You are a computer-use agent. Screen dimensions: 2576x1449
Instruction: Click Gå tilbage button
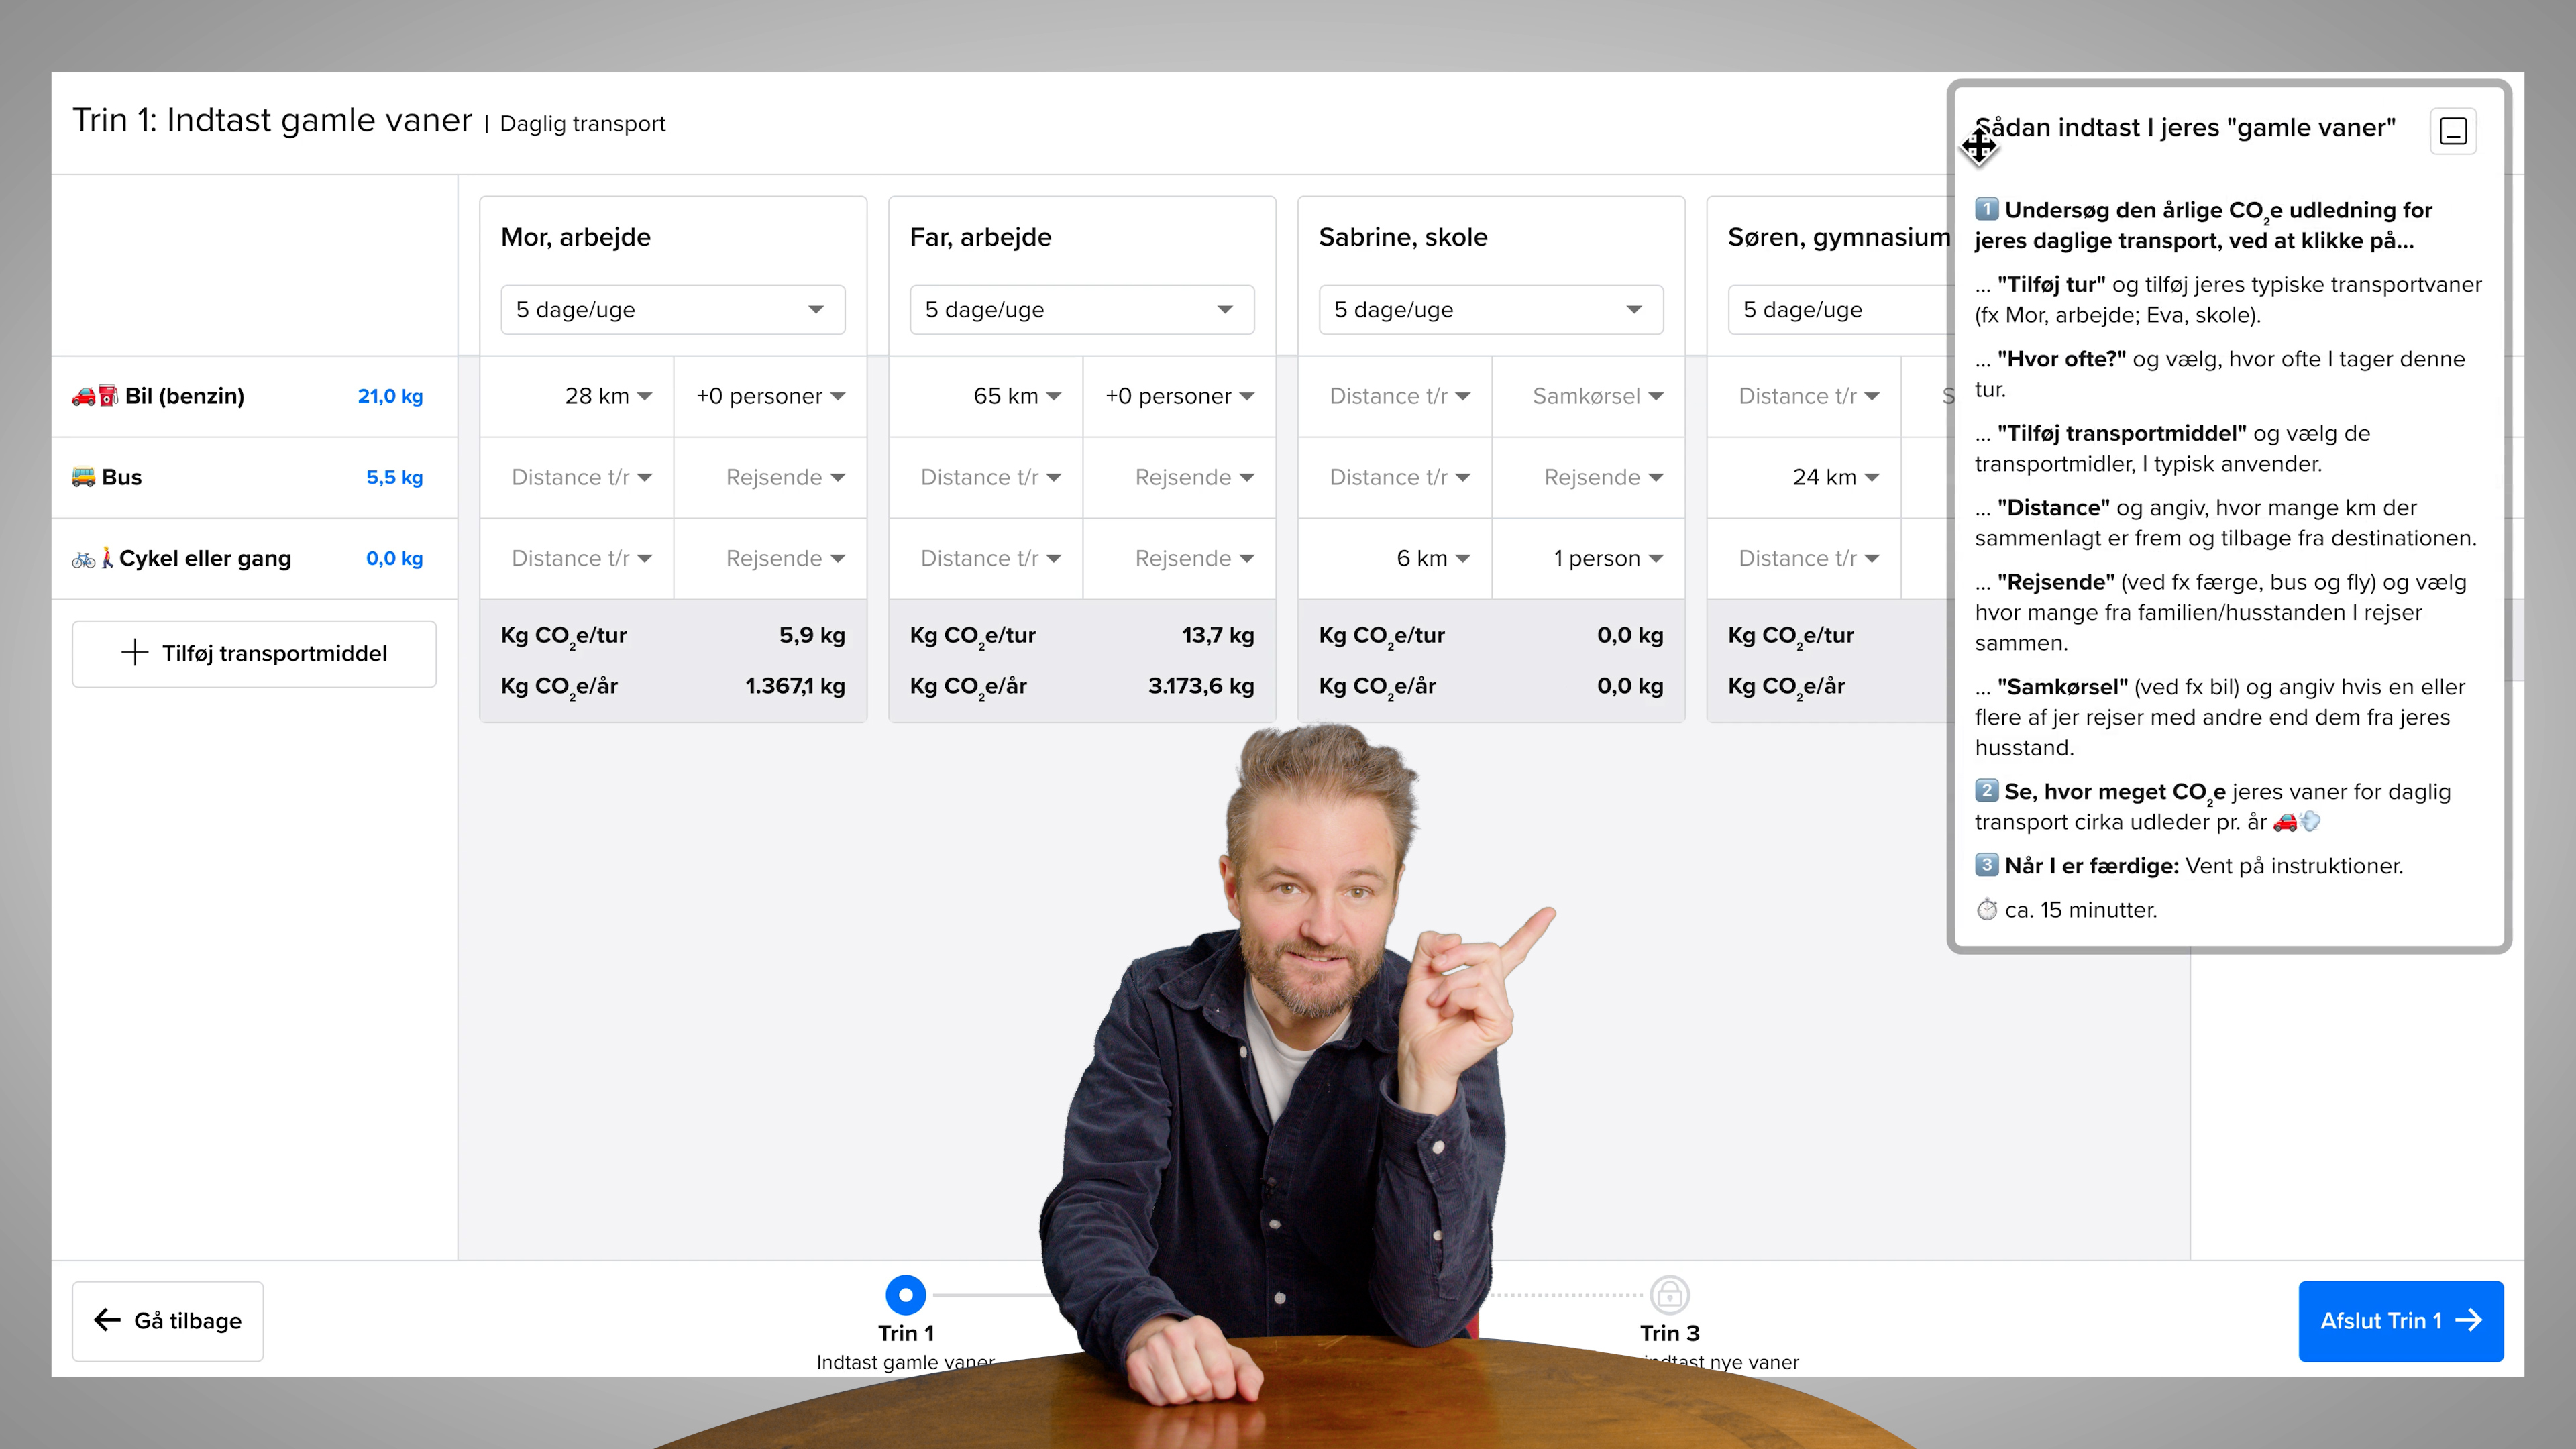tap(168, 1320)
